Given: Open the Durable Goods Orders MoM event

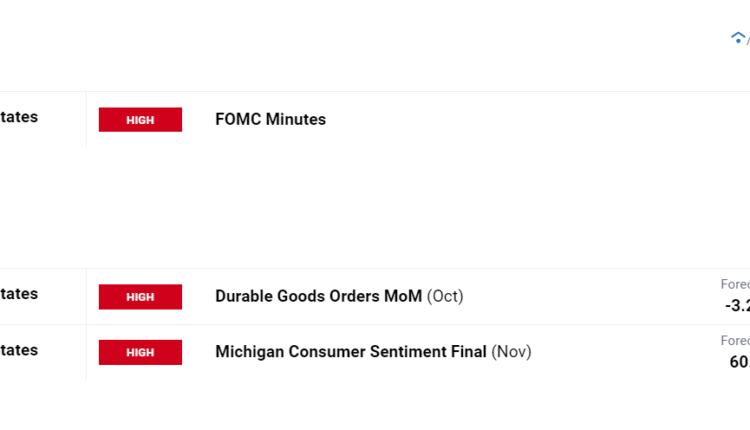Looking at the screenshot, I should coord(318,297).
